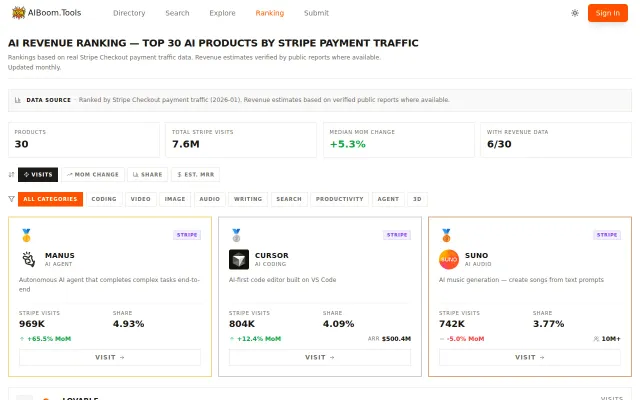Click the Products 30 stat card
The height and width of the screenshot is (400, 640).
coord(84,140)
